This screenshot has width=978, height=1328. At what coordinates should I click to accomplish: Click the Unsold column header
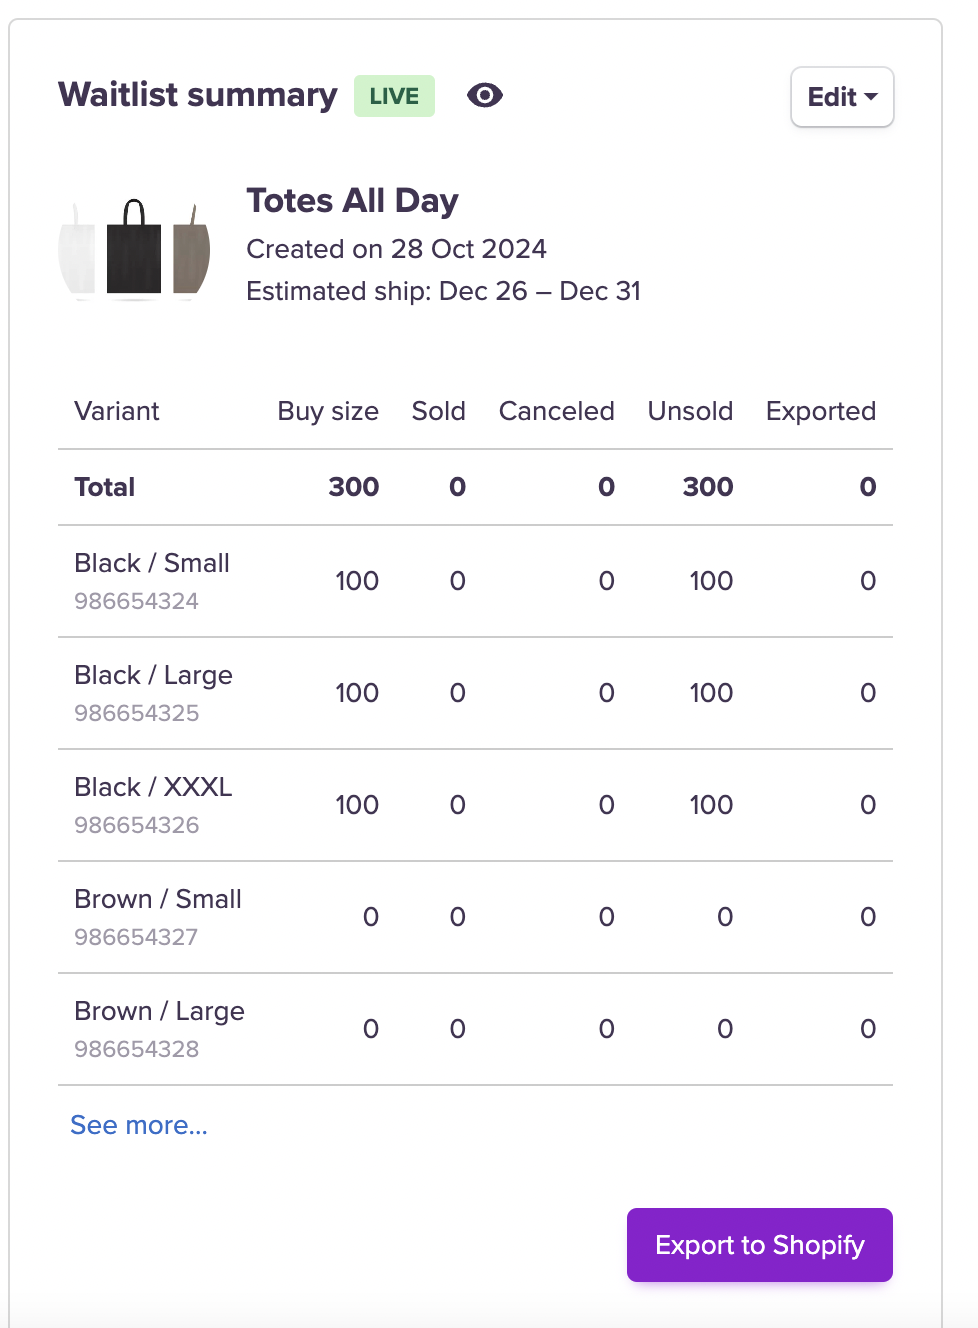click(x=690, y=411)
